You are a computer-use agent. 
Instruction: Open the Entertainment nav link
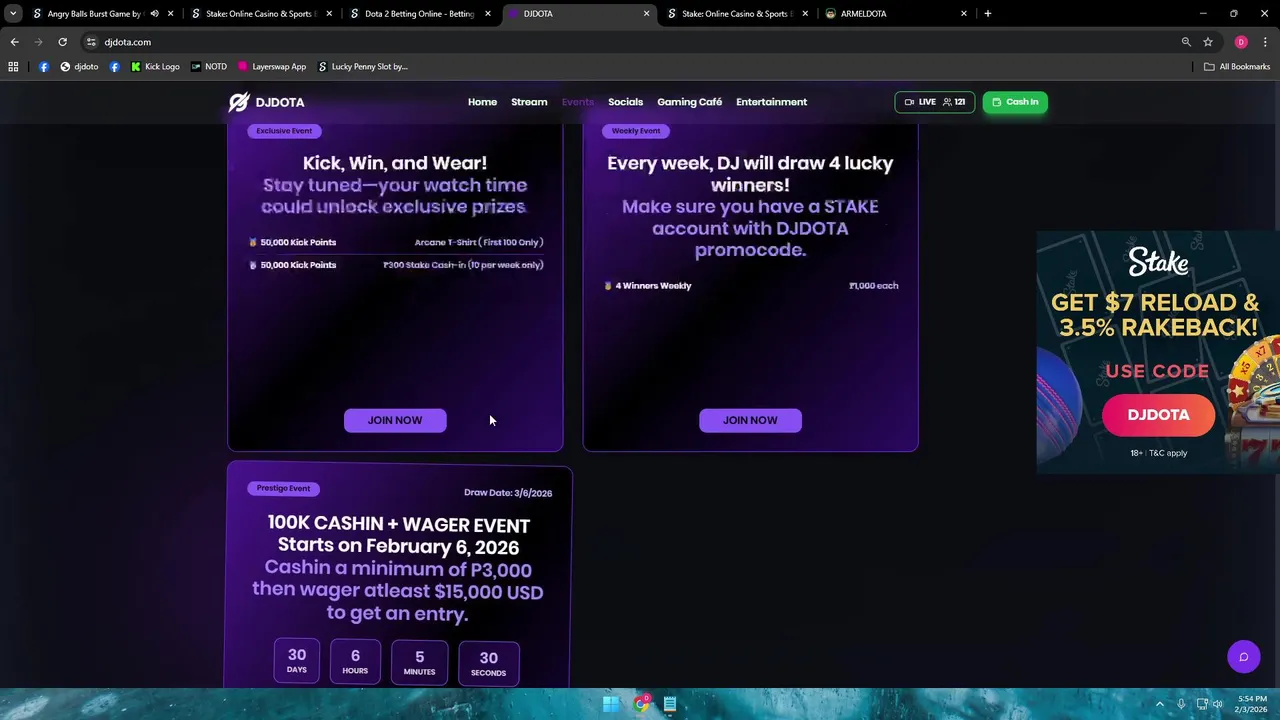[771, 102]
